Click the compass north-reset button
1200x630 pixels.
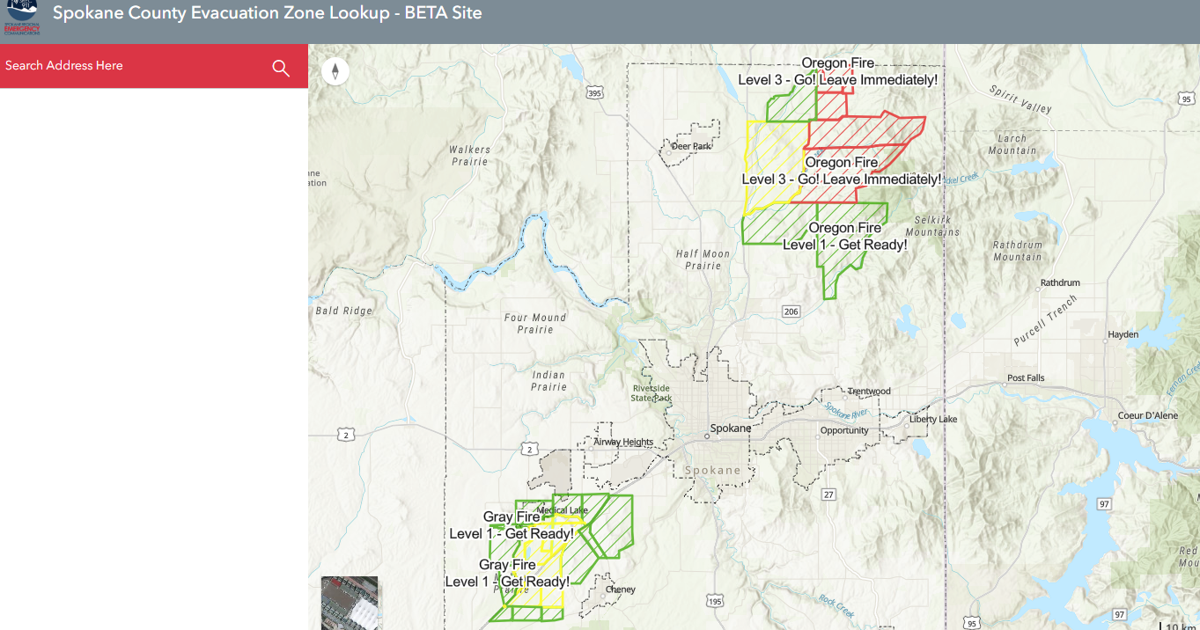click(x=335, y=71)
